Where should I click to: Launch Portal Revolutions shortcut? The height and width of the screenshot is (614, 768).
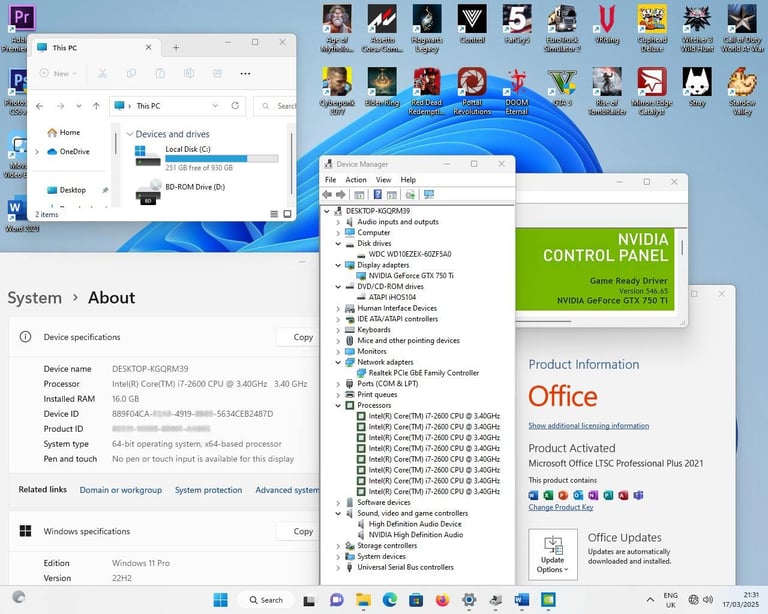[x=472, y=91]
